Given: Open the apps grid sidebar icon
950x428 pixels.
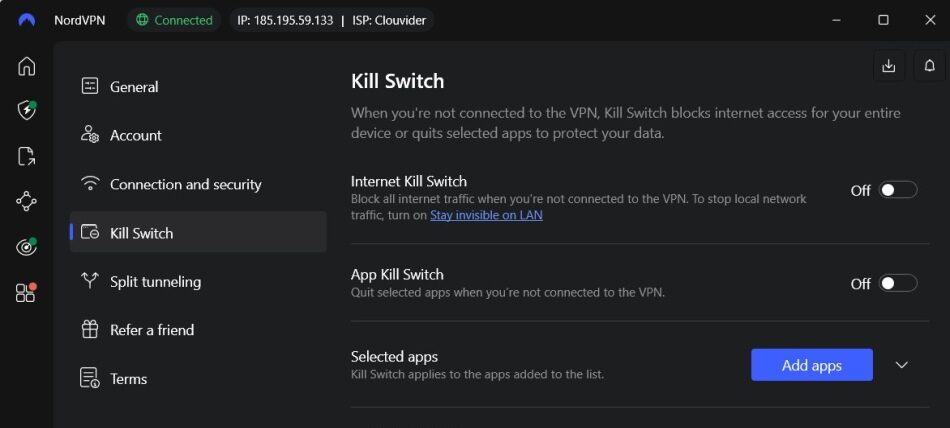Looking at the screenshot, I should [x=27, y=292].
